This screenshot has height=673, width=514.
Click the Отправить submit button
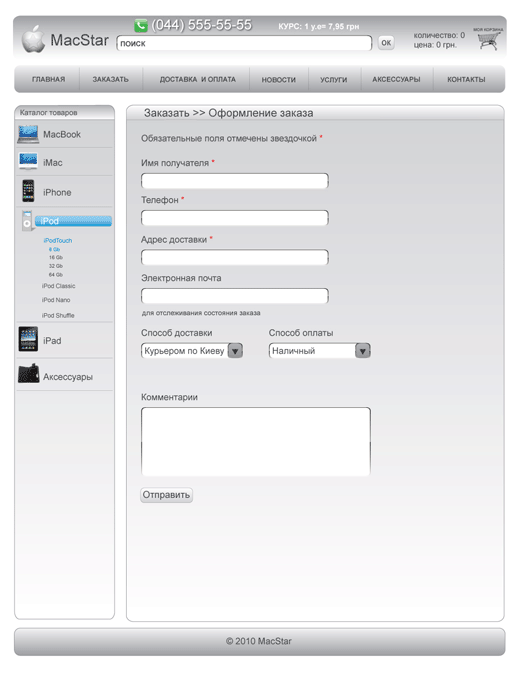coord(166,495)
